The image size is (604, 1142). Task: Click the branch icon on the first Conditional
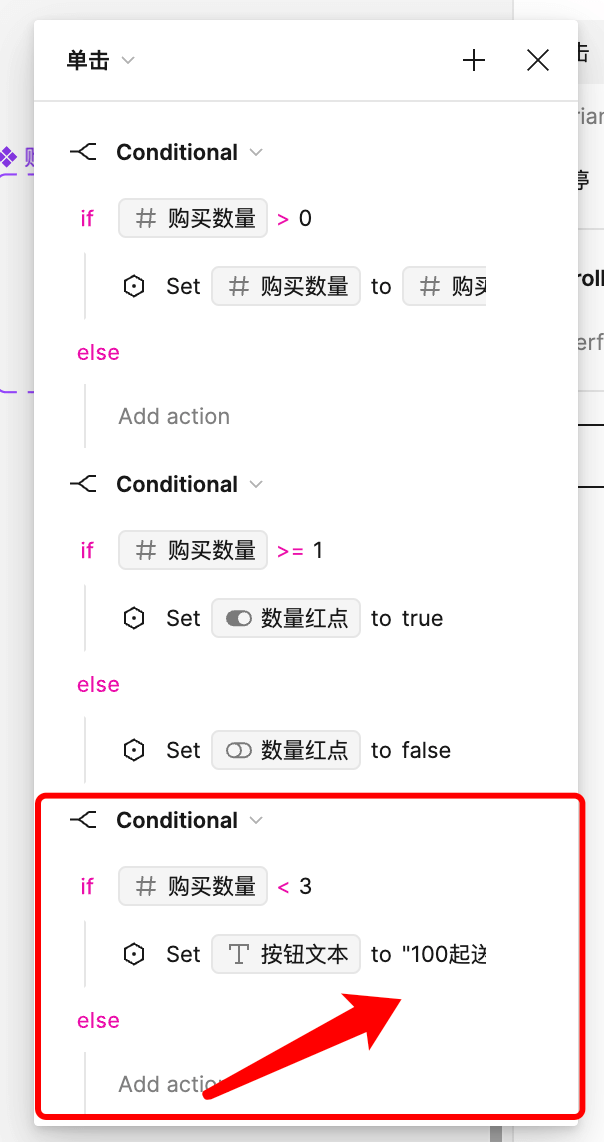(x=84, y=152)
